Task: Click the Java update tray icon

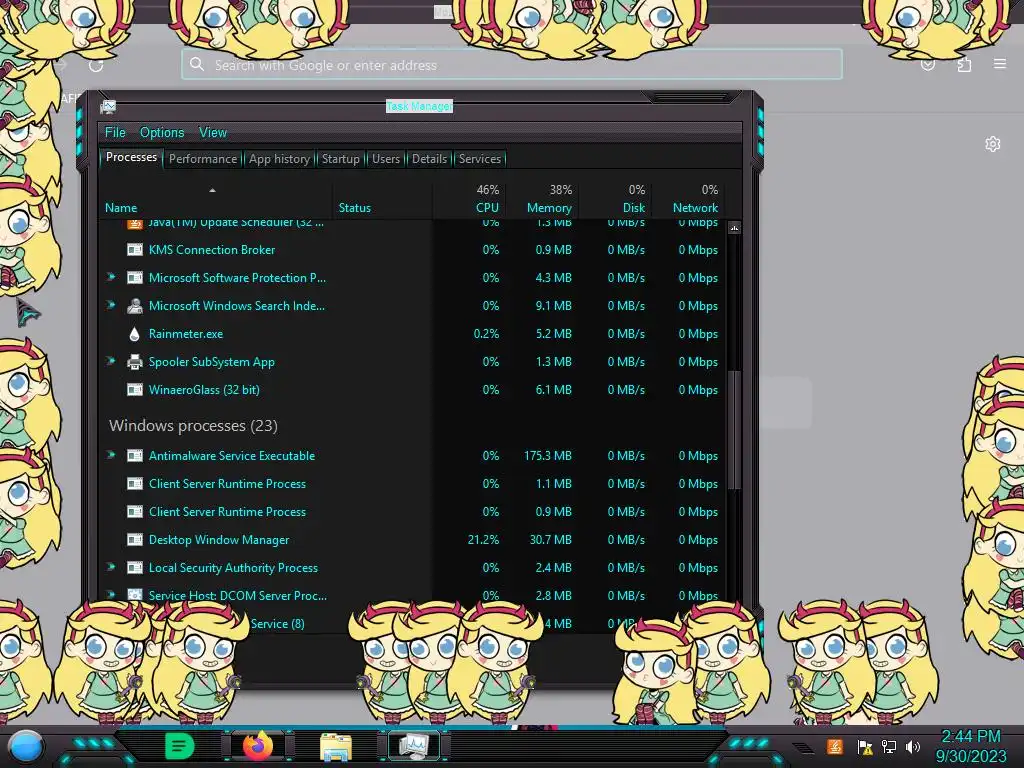Action: [x=835, y=746]
